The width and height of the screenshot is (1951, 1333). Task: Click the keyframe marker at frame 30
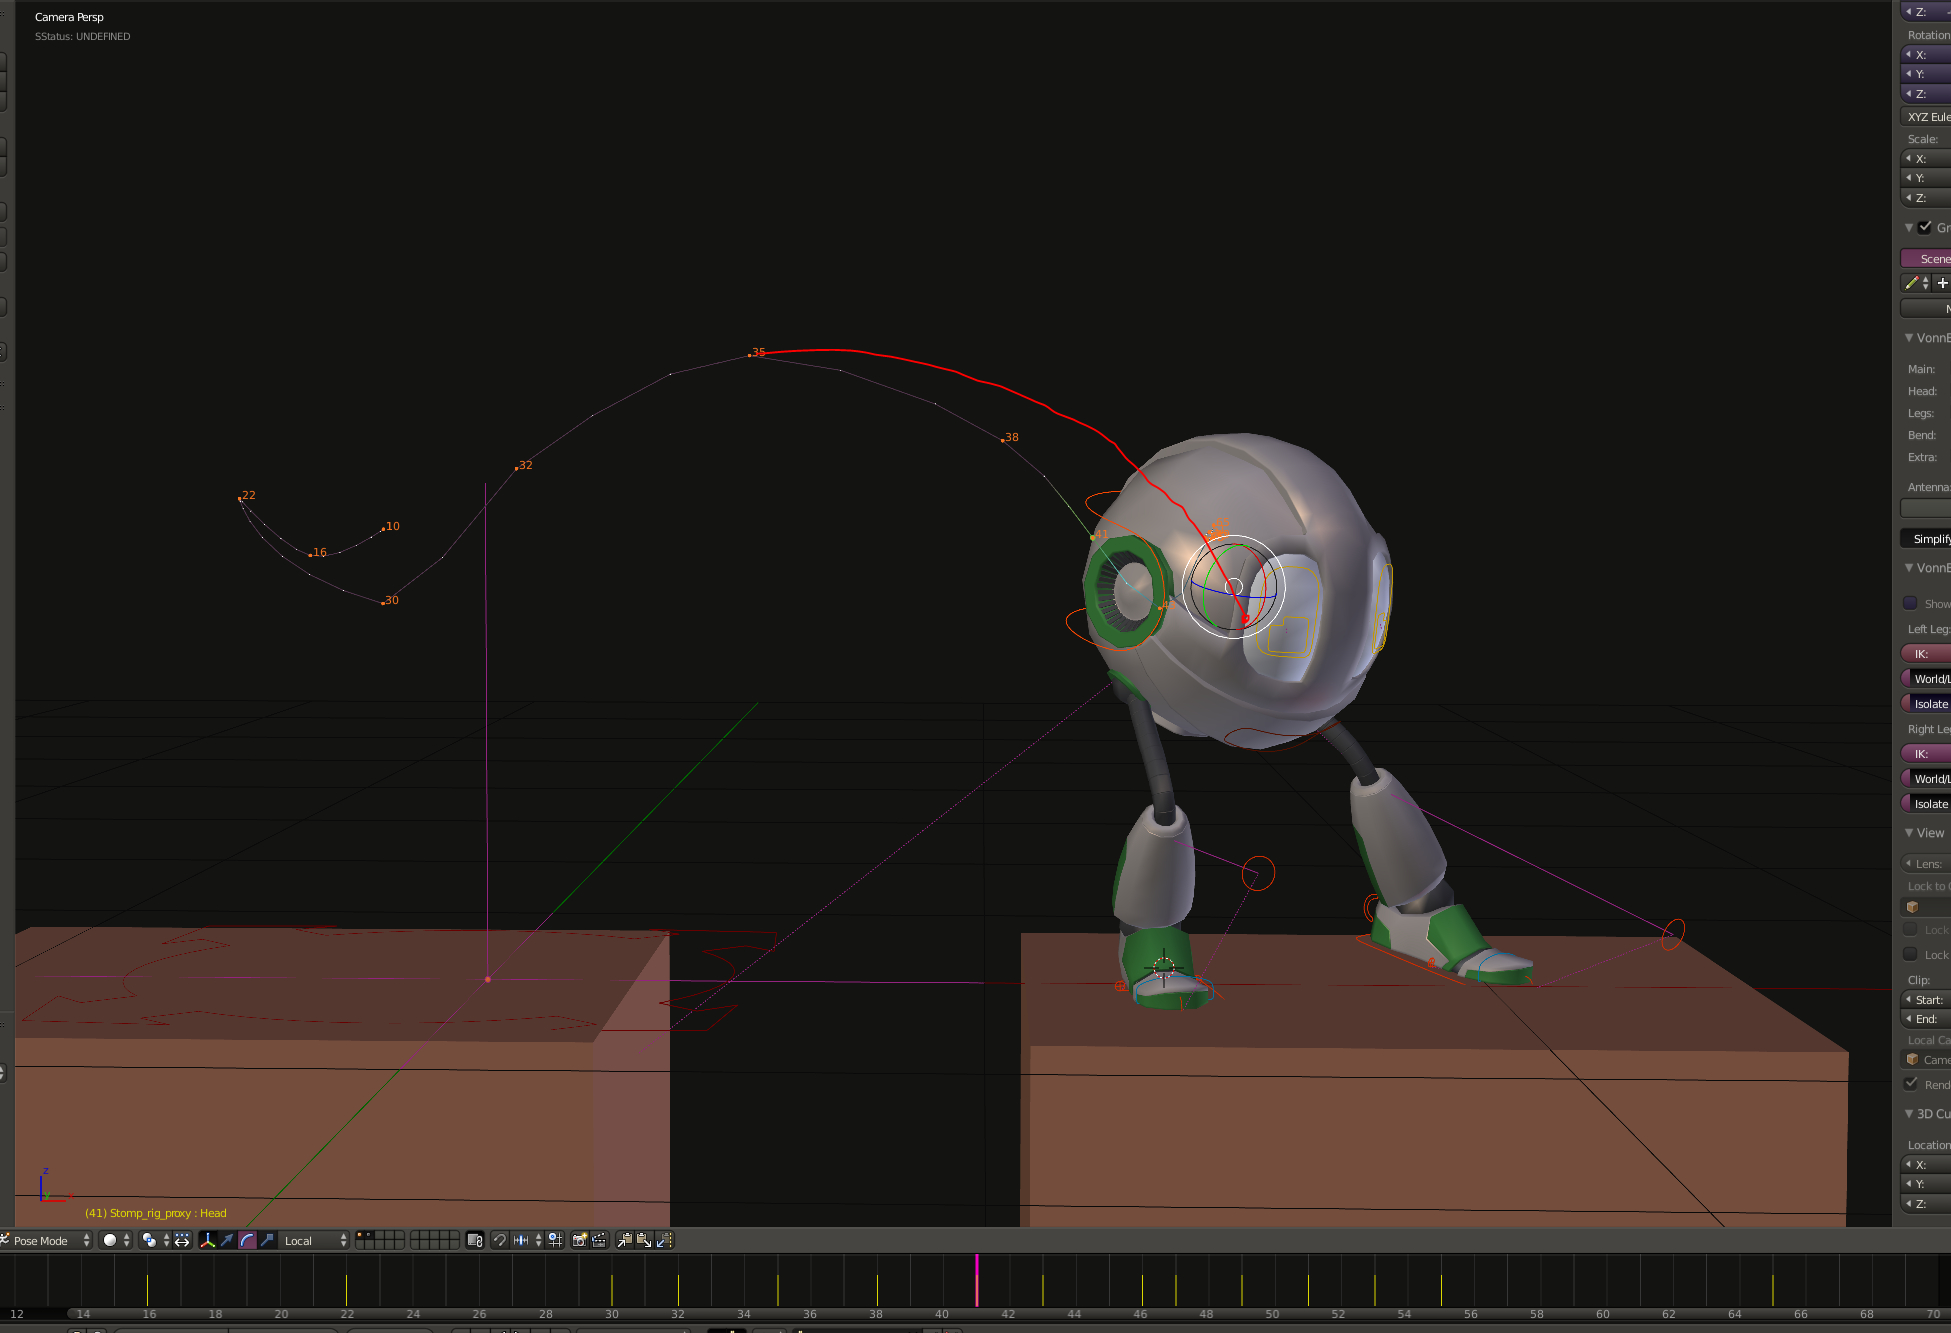click(612, 1289)
